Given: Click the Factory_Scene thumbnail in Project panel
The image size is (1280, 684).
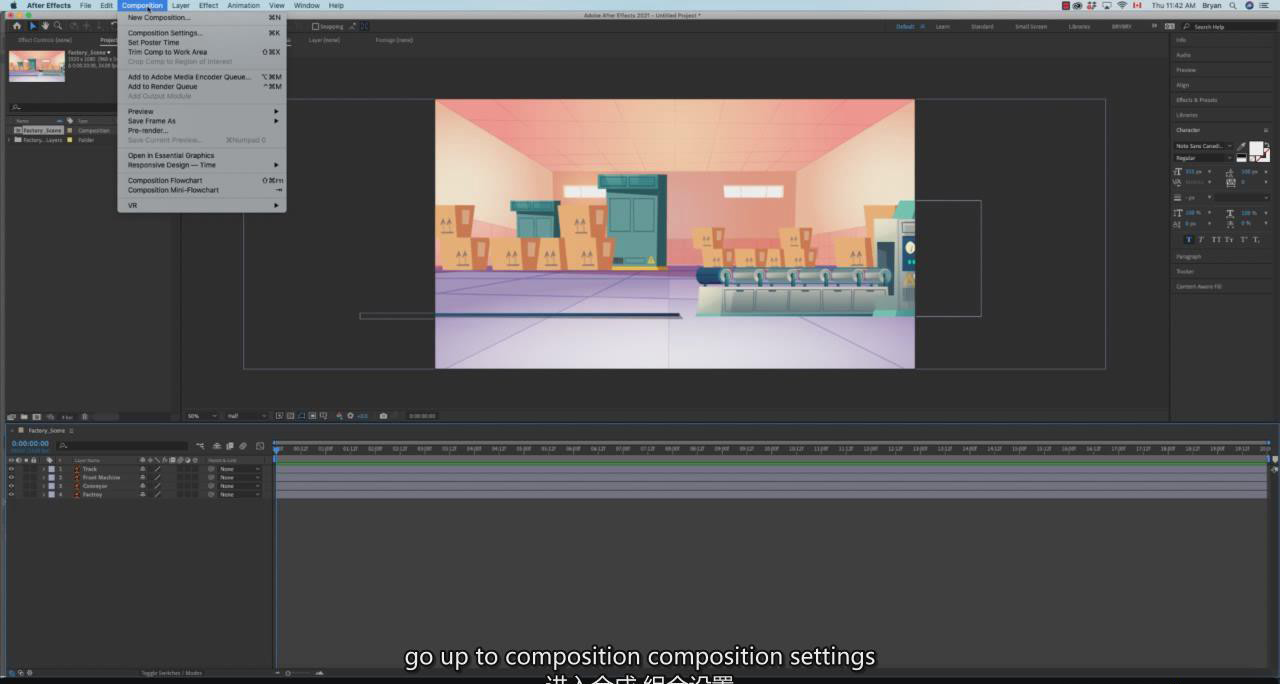Looking at the screenshot, I should point(36,66).
